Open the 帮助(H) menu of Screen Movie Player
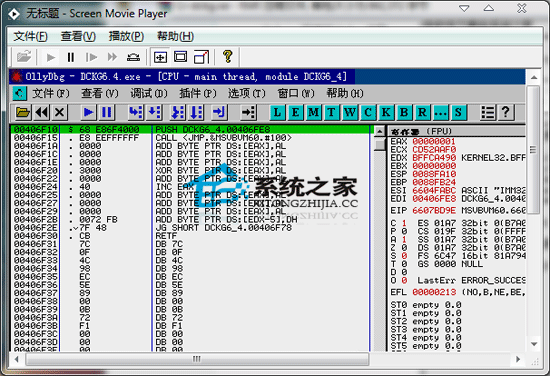Screen dimensions: 550x376 [175, 36]
